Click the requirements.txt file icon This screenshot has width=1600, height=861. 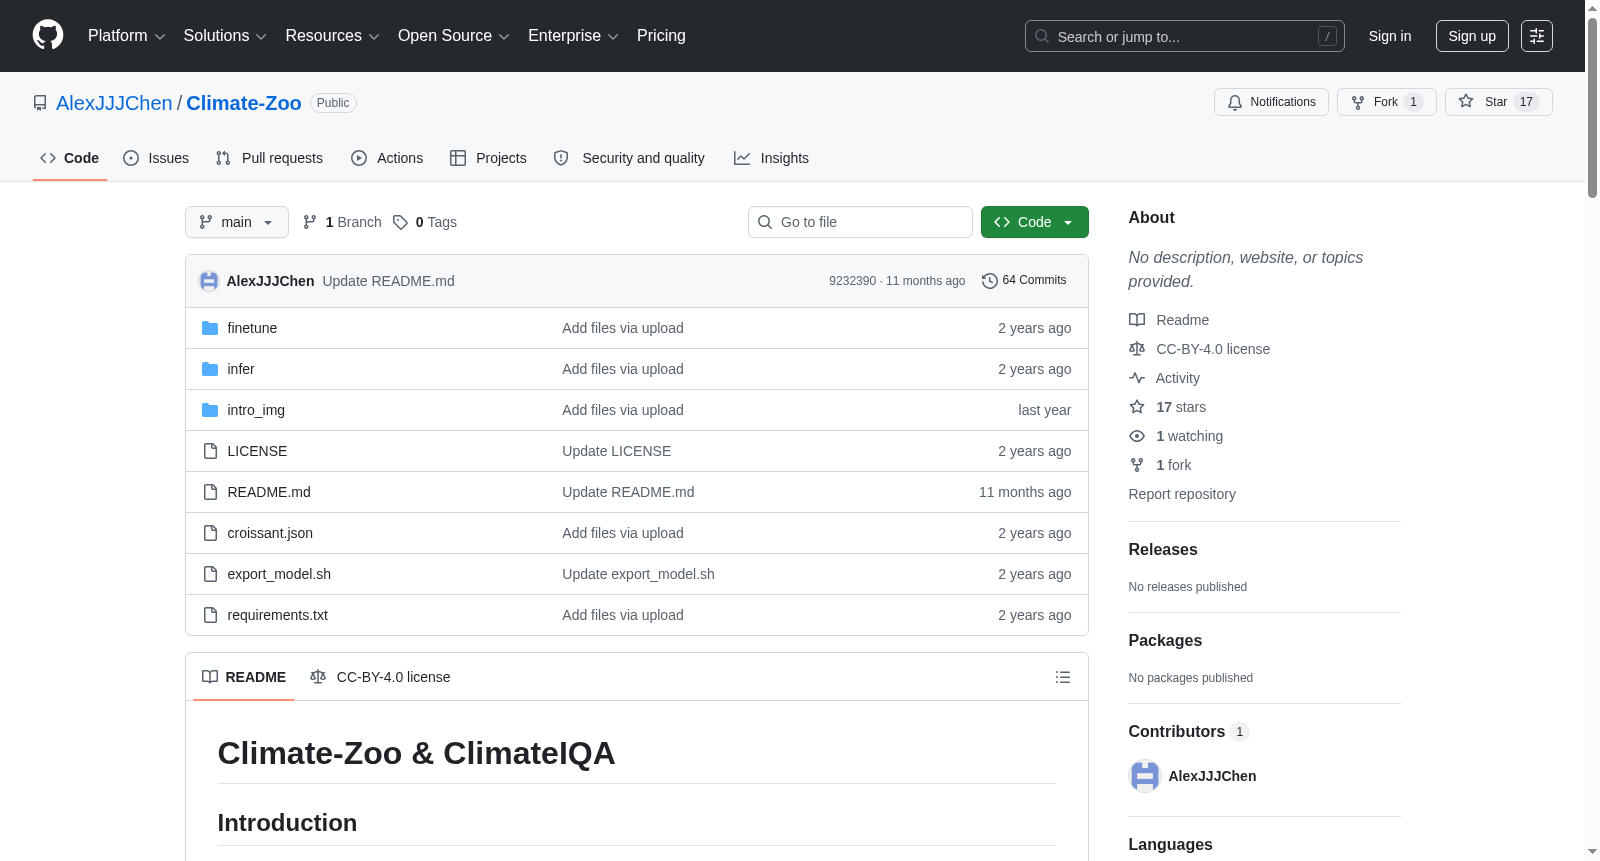[x=210, y=615]
